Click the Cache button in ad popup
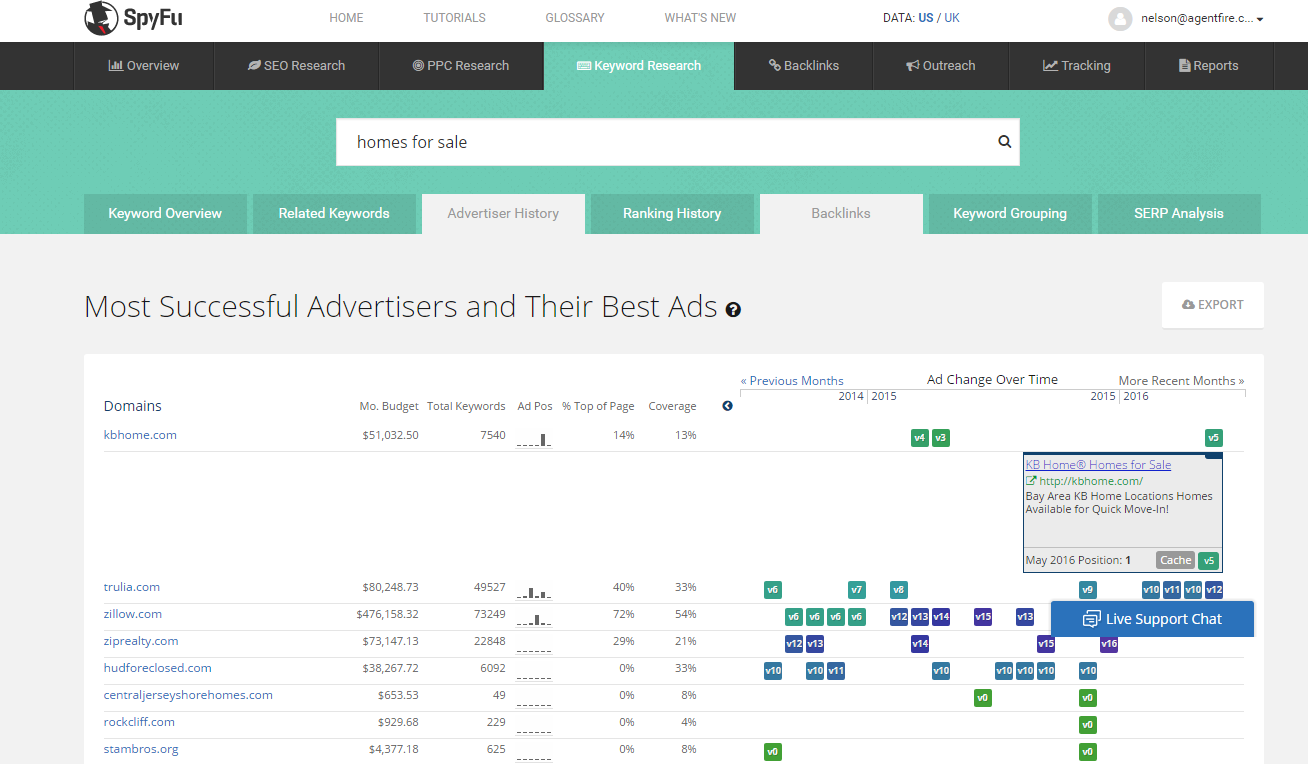The height and width of the screenshot is (764, 1308). (1176, 561)
